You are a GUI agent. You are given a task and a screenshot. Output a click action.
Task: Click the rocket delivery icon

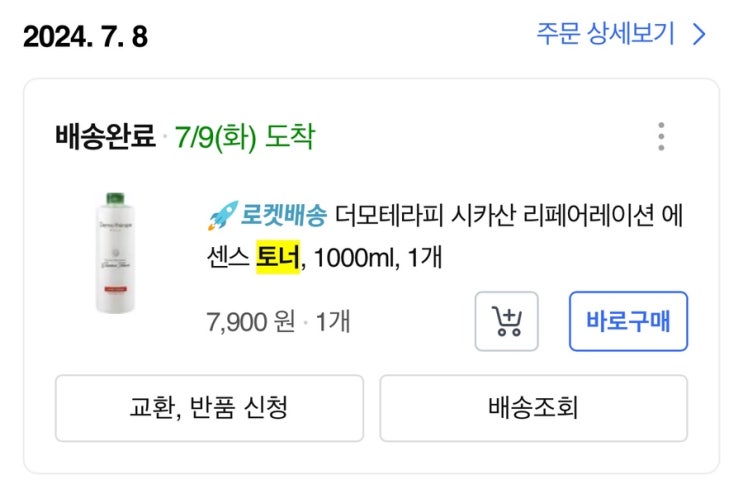coord(220,215)
